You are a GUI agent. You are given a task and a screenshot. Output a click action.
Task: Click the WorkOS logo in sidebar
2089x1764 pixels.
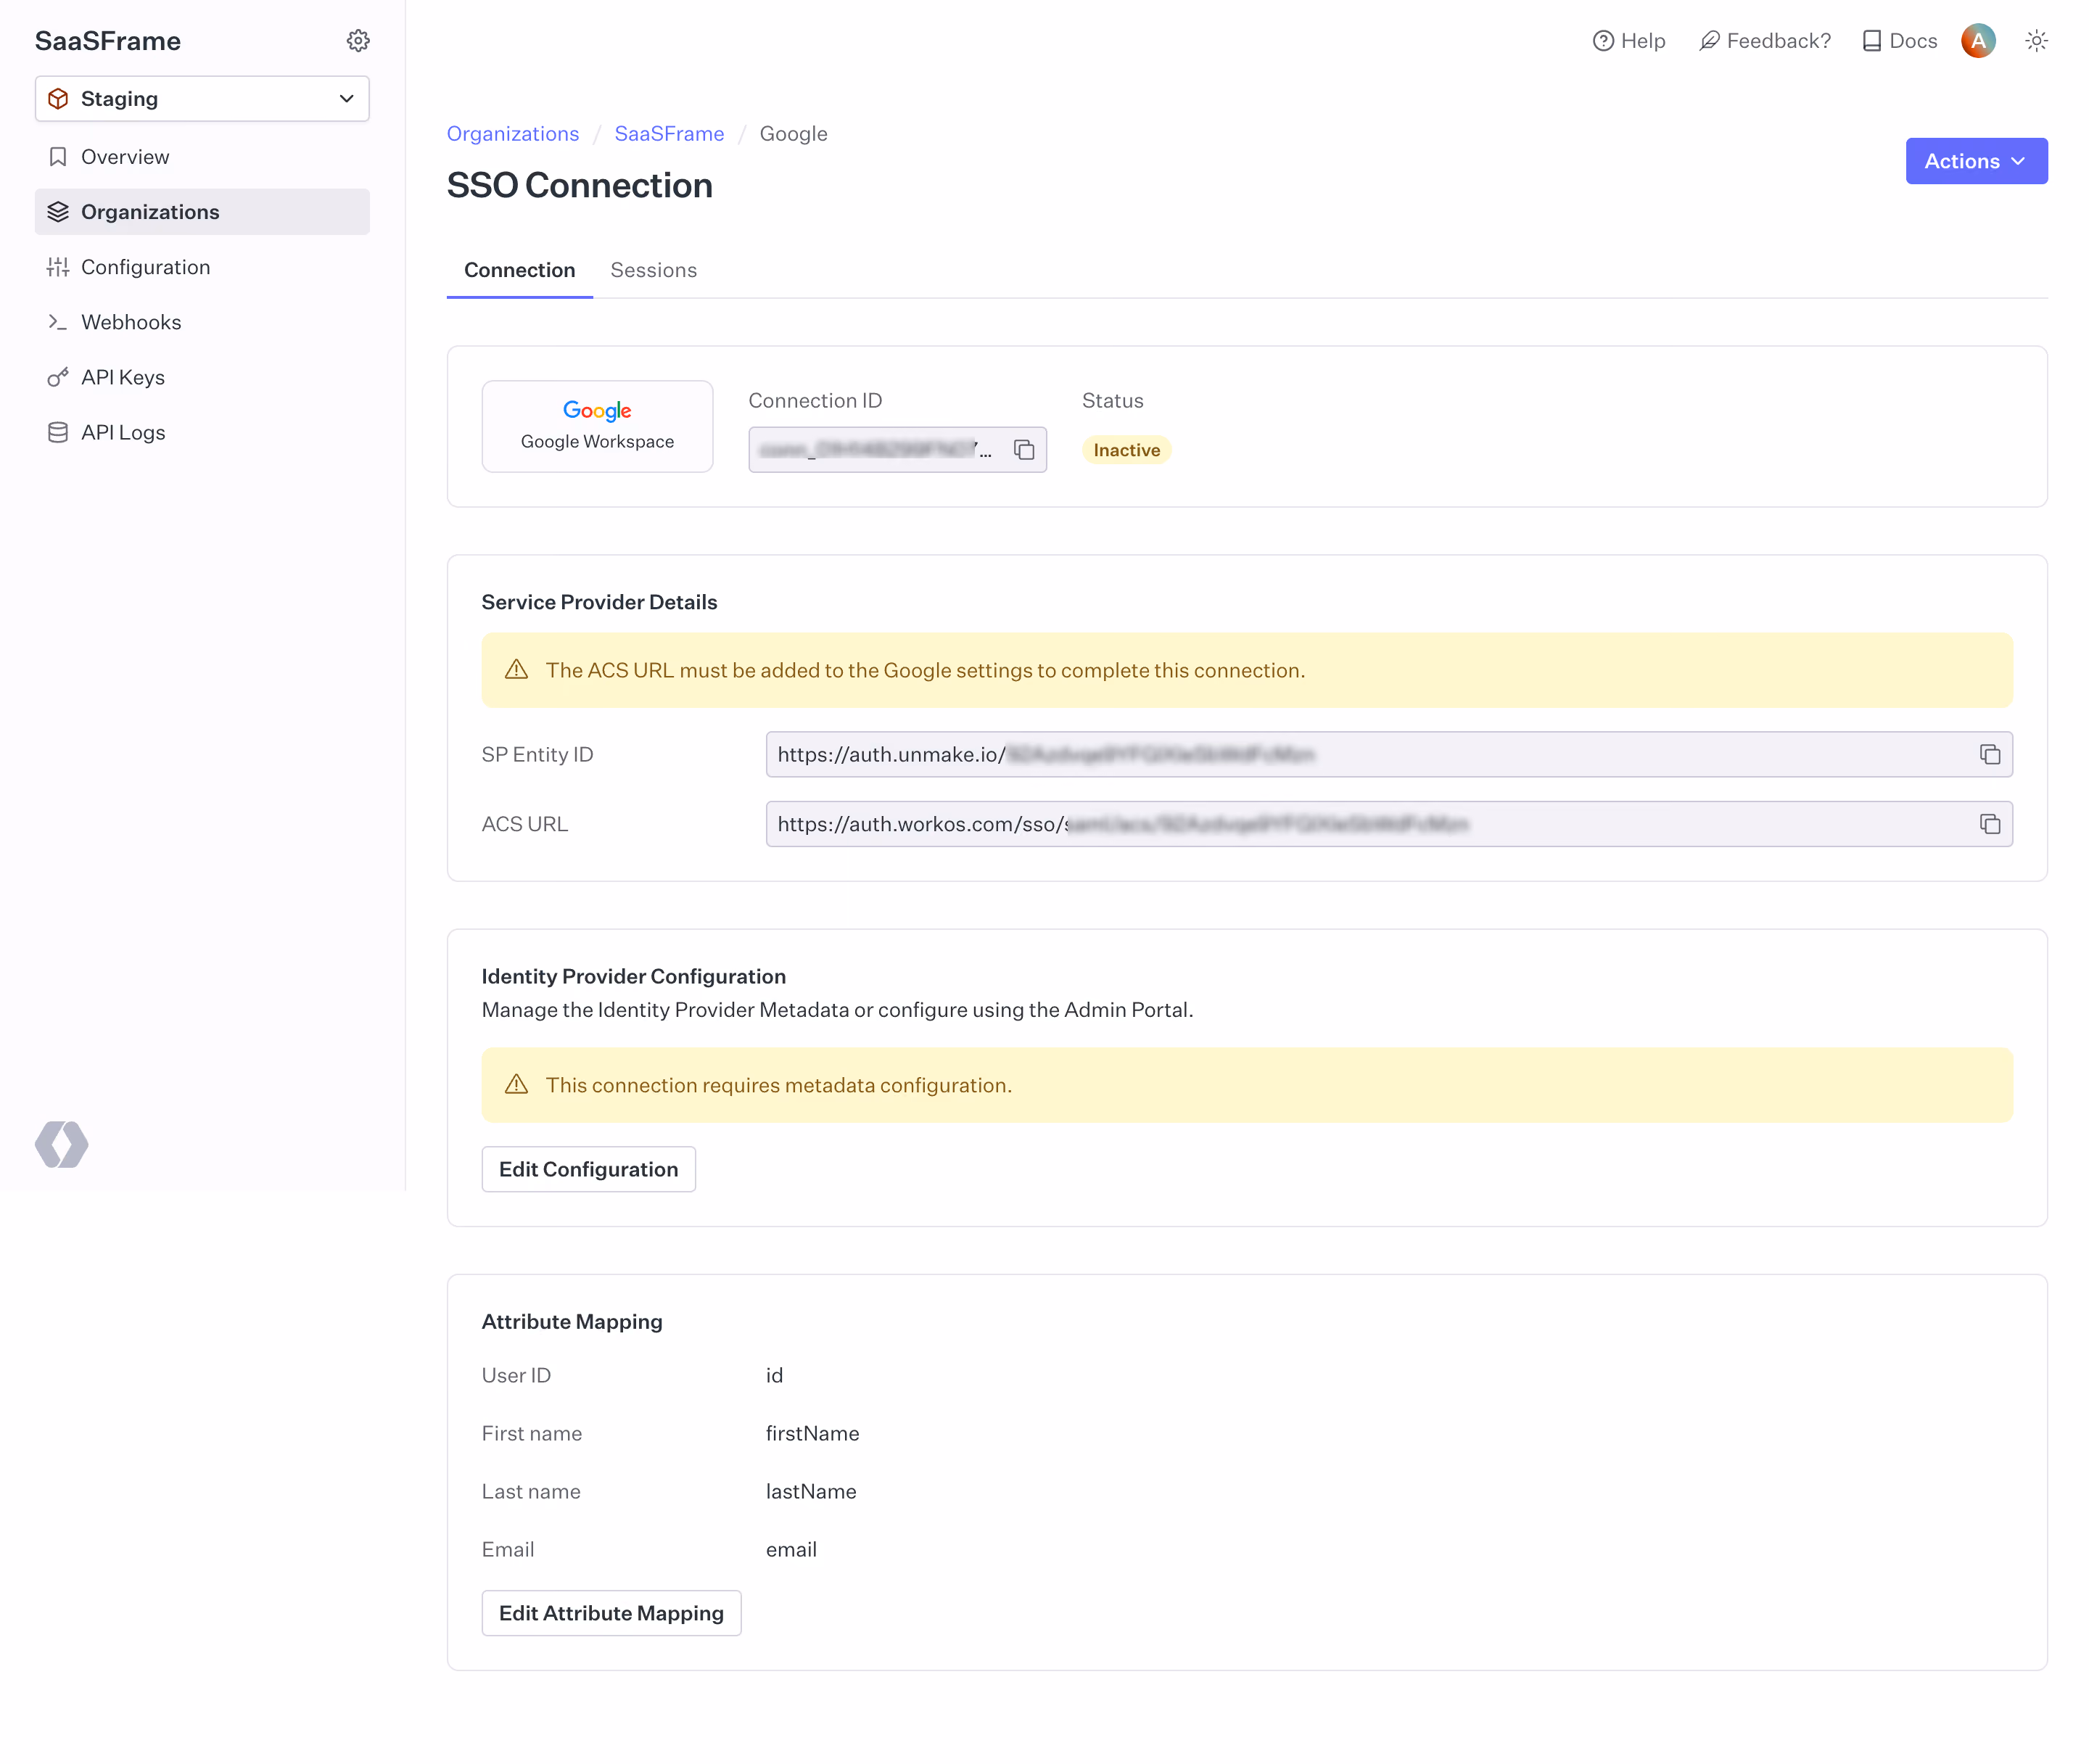(62, 1144)
